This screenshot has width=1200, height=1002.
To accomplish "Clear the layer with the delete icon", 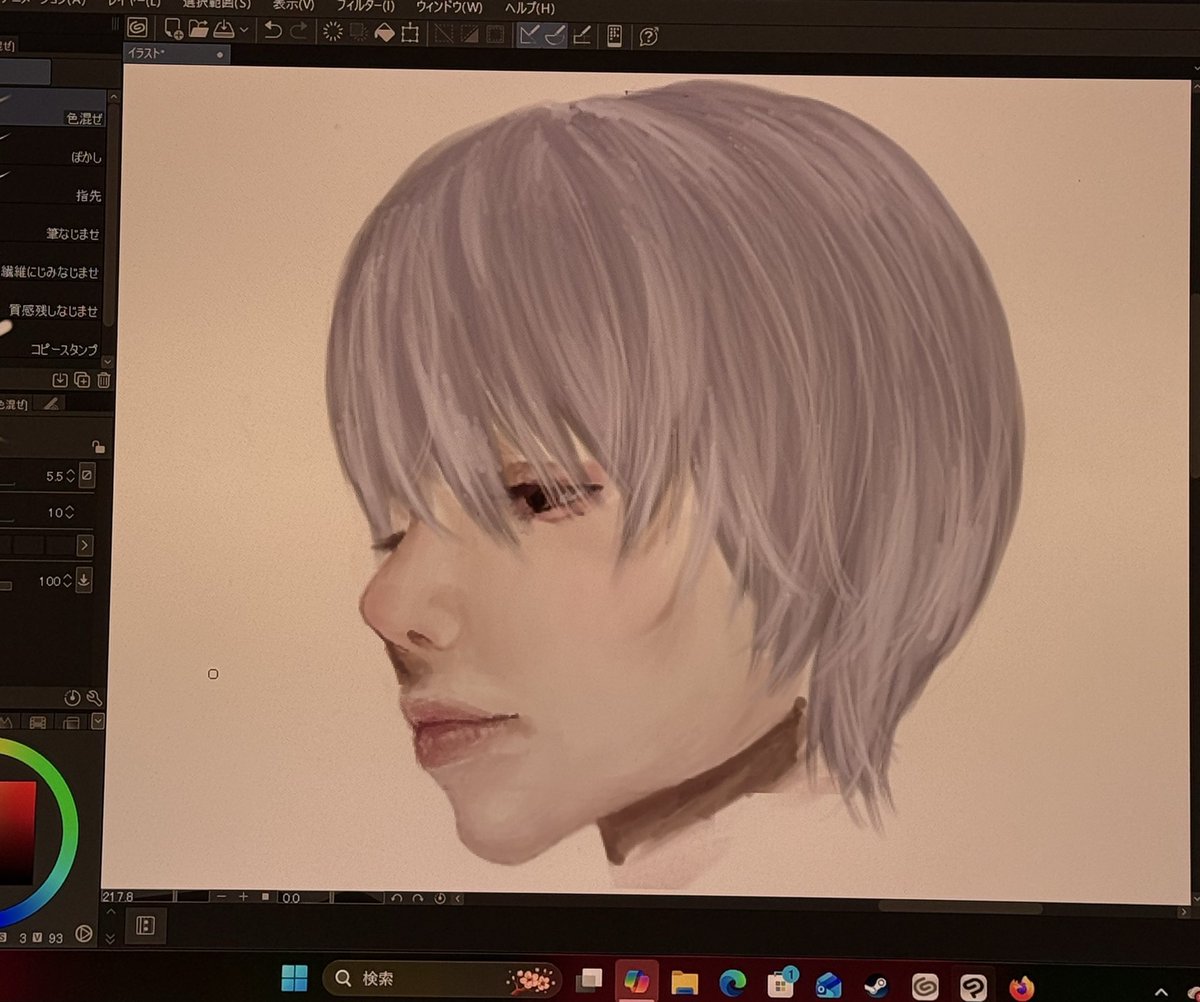I will [333, 33].
